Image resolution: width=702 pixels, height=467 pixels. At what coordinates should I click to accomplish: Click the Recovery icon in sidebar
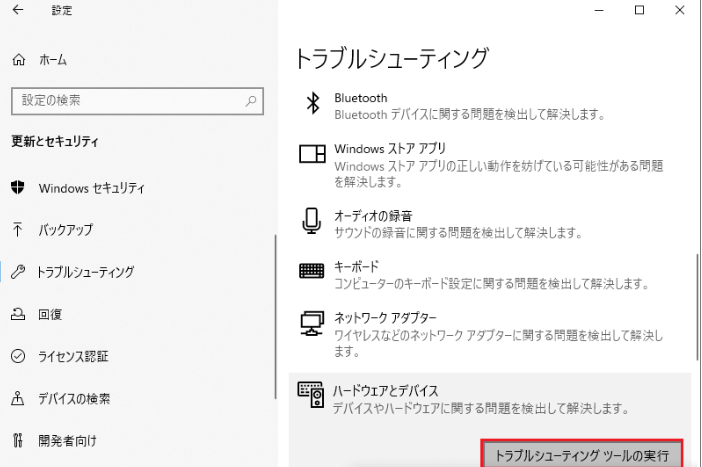pyautogui.click(x=18, y=314)
